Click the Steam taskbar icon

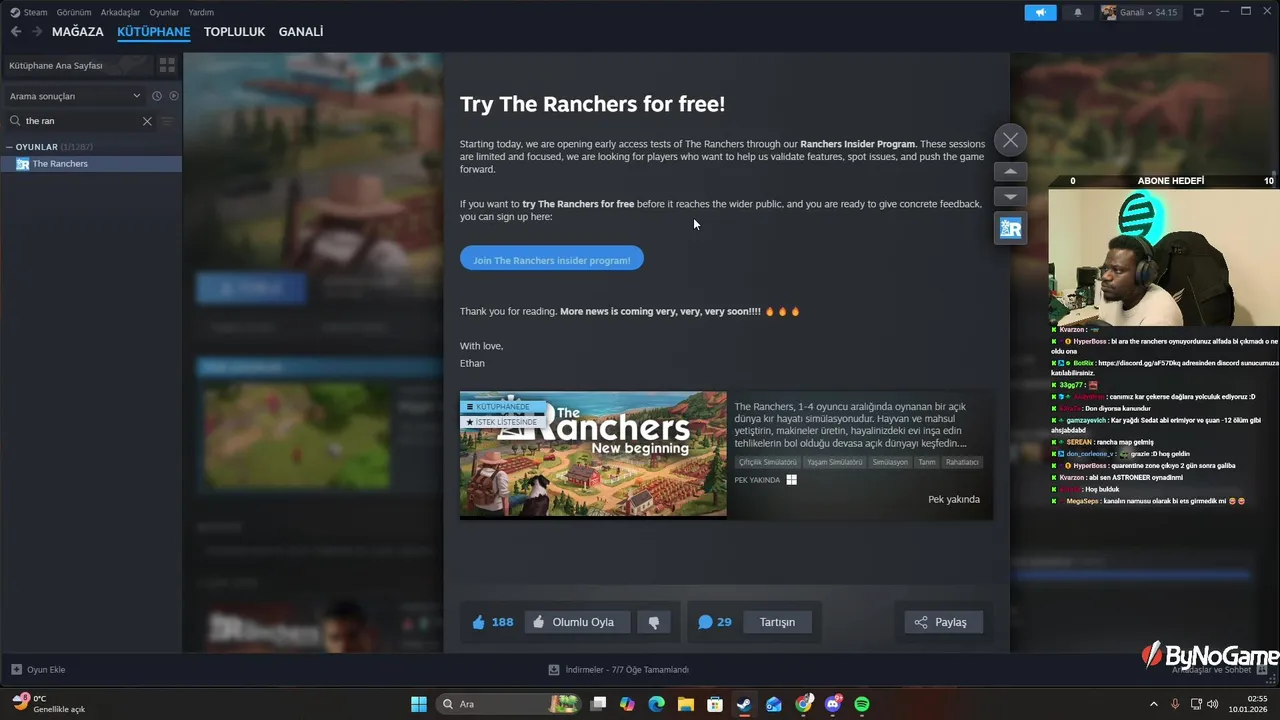744,704
